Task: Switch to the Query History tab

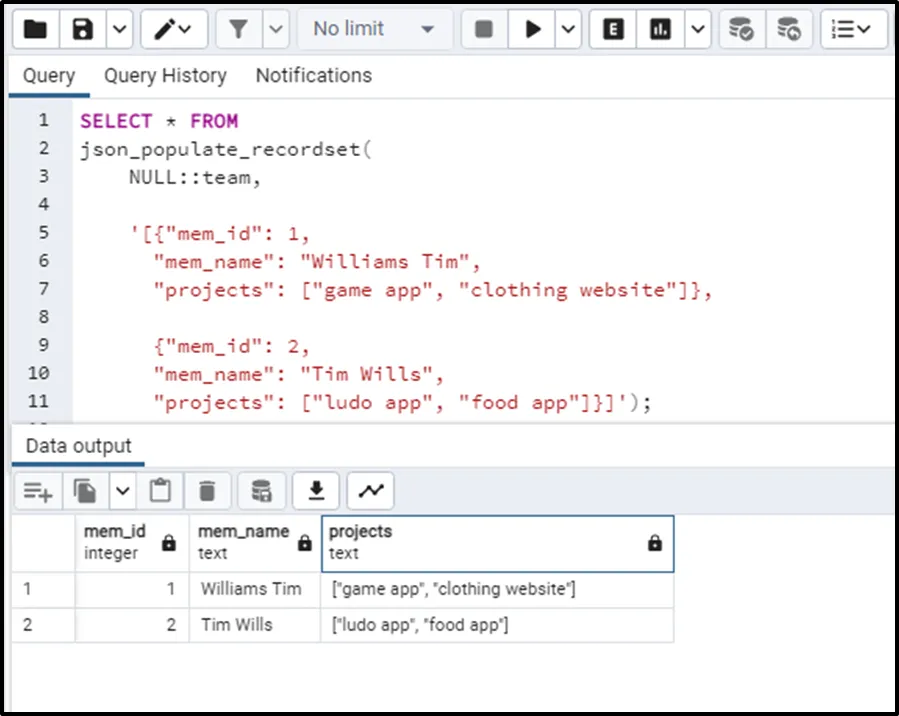Action: (x=165, y=76)
